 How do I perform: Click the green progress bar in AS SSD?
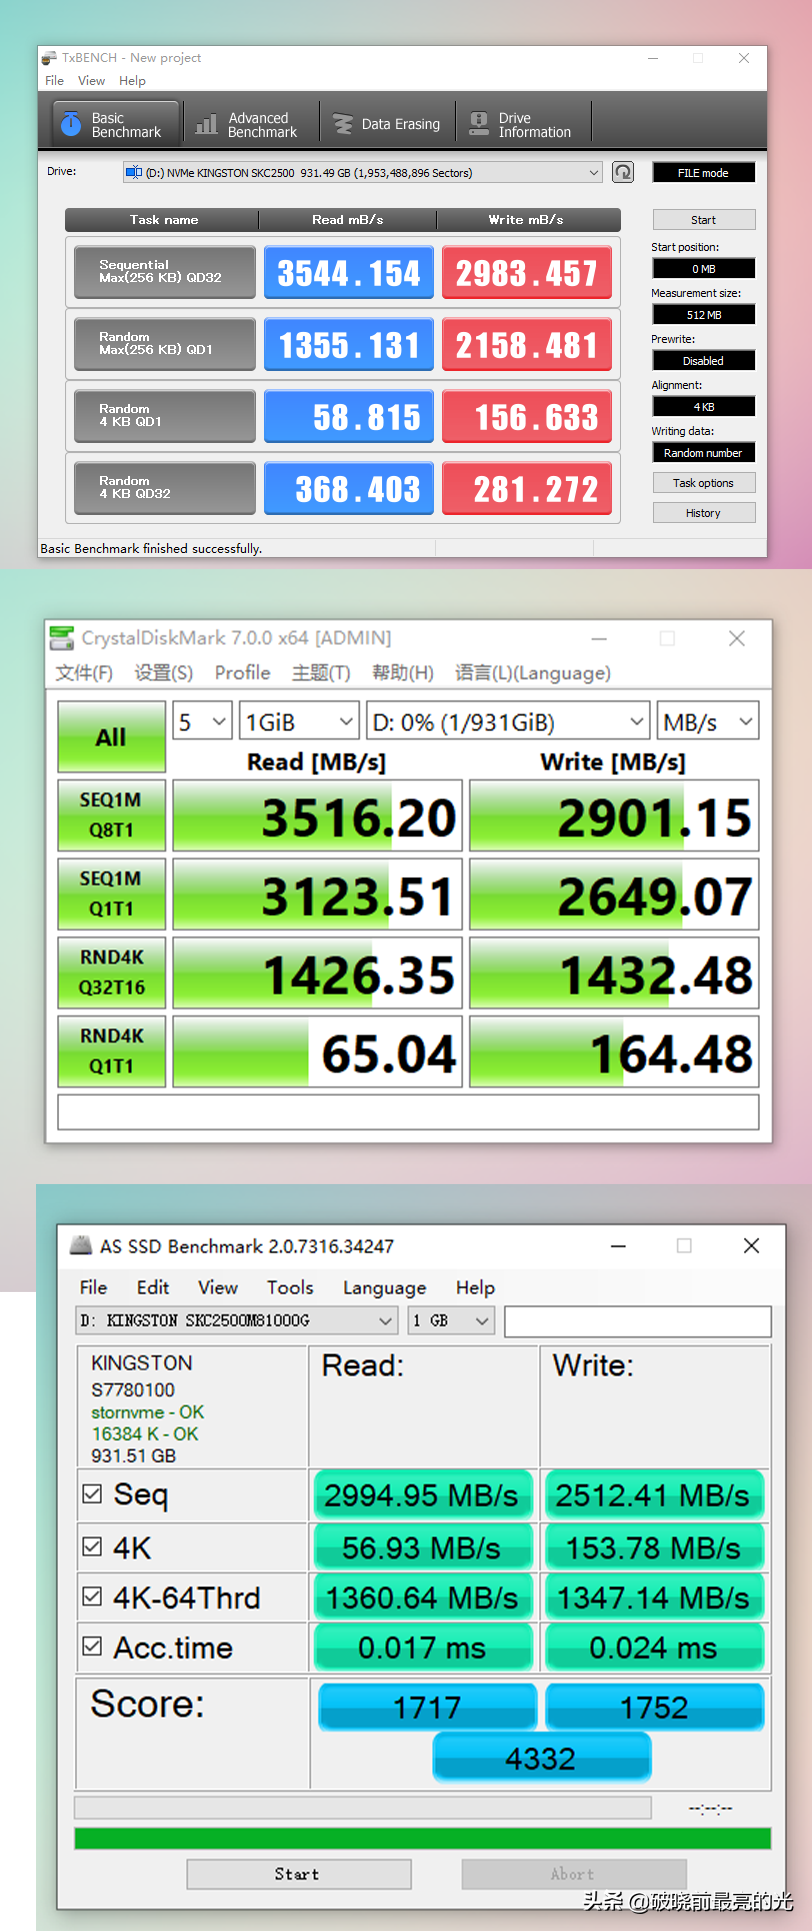422,1838
